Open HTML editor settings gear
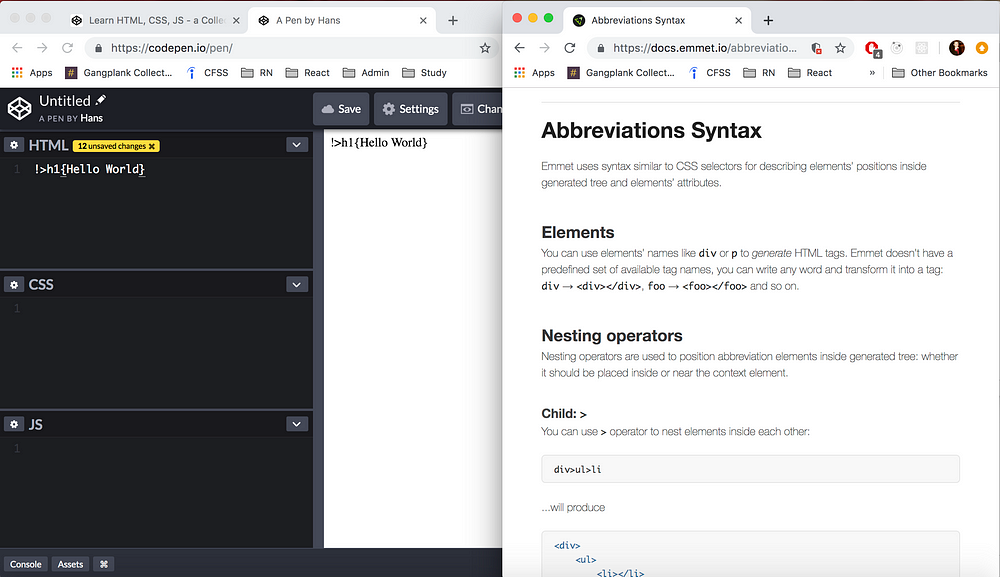This screenshot has width=1000, height=577. [x=13, y=145]
